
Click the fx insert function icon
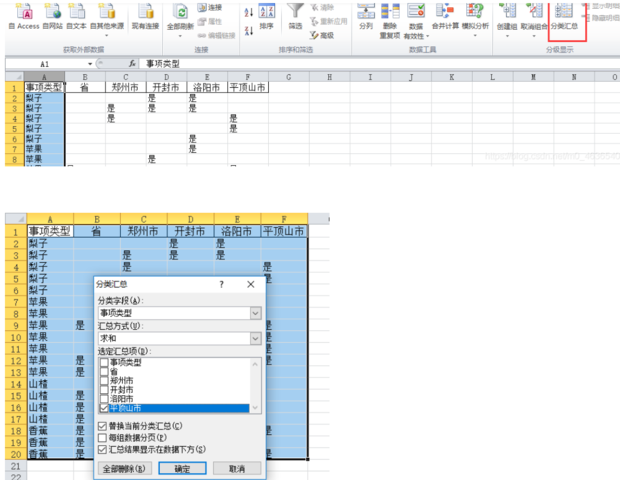coord(132,64)
